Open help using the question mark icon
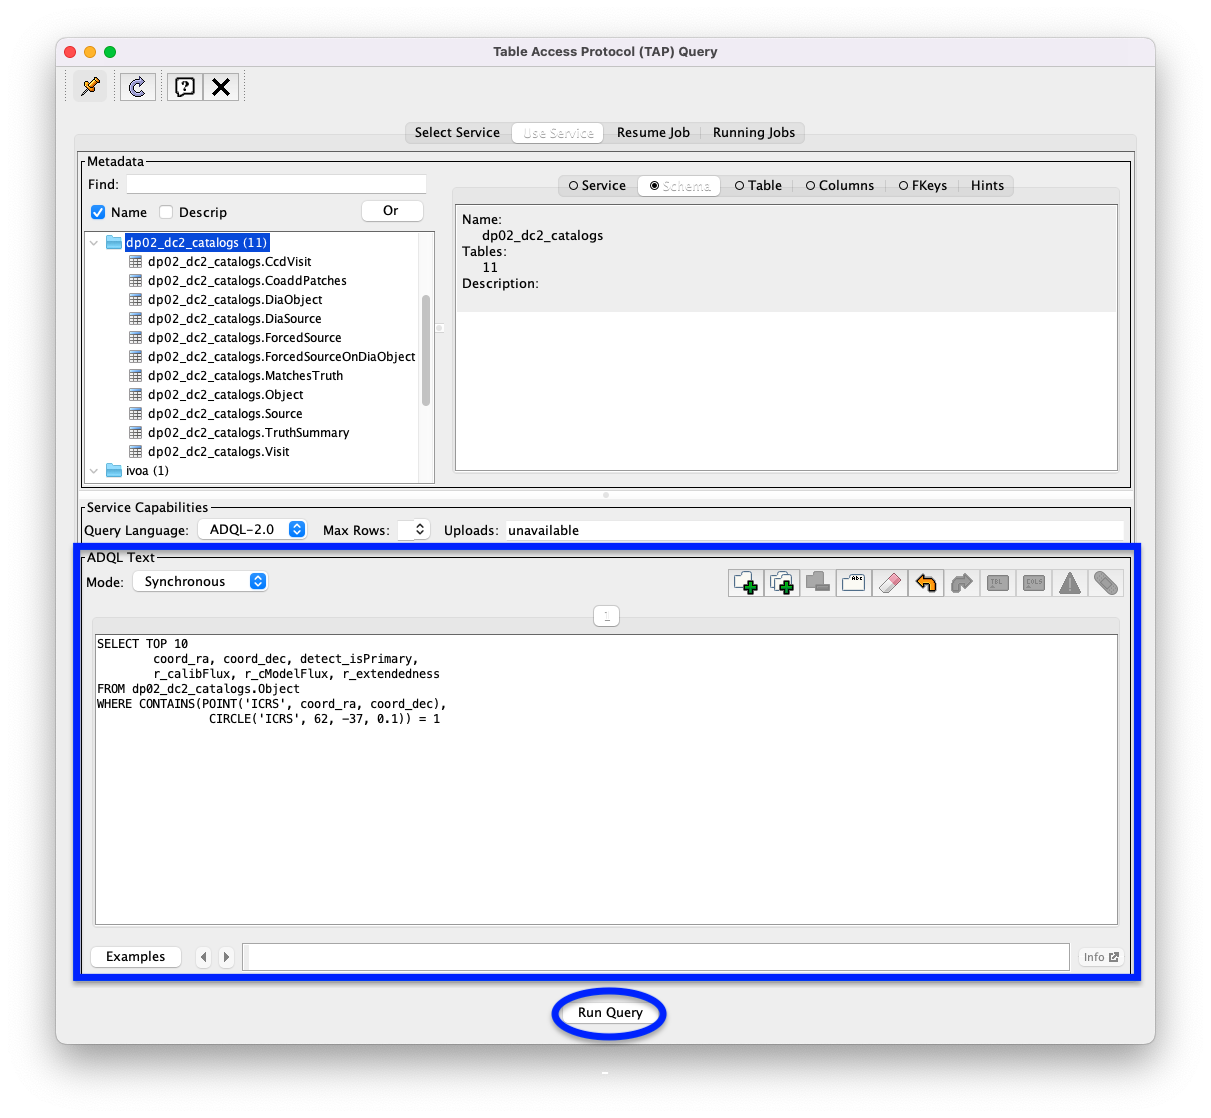Viewport: 1211px width, 1118px height. coord(184,86)
